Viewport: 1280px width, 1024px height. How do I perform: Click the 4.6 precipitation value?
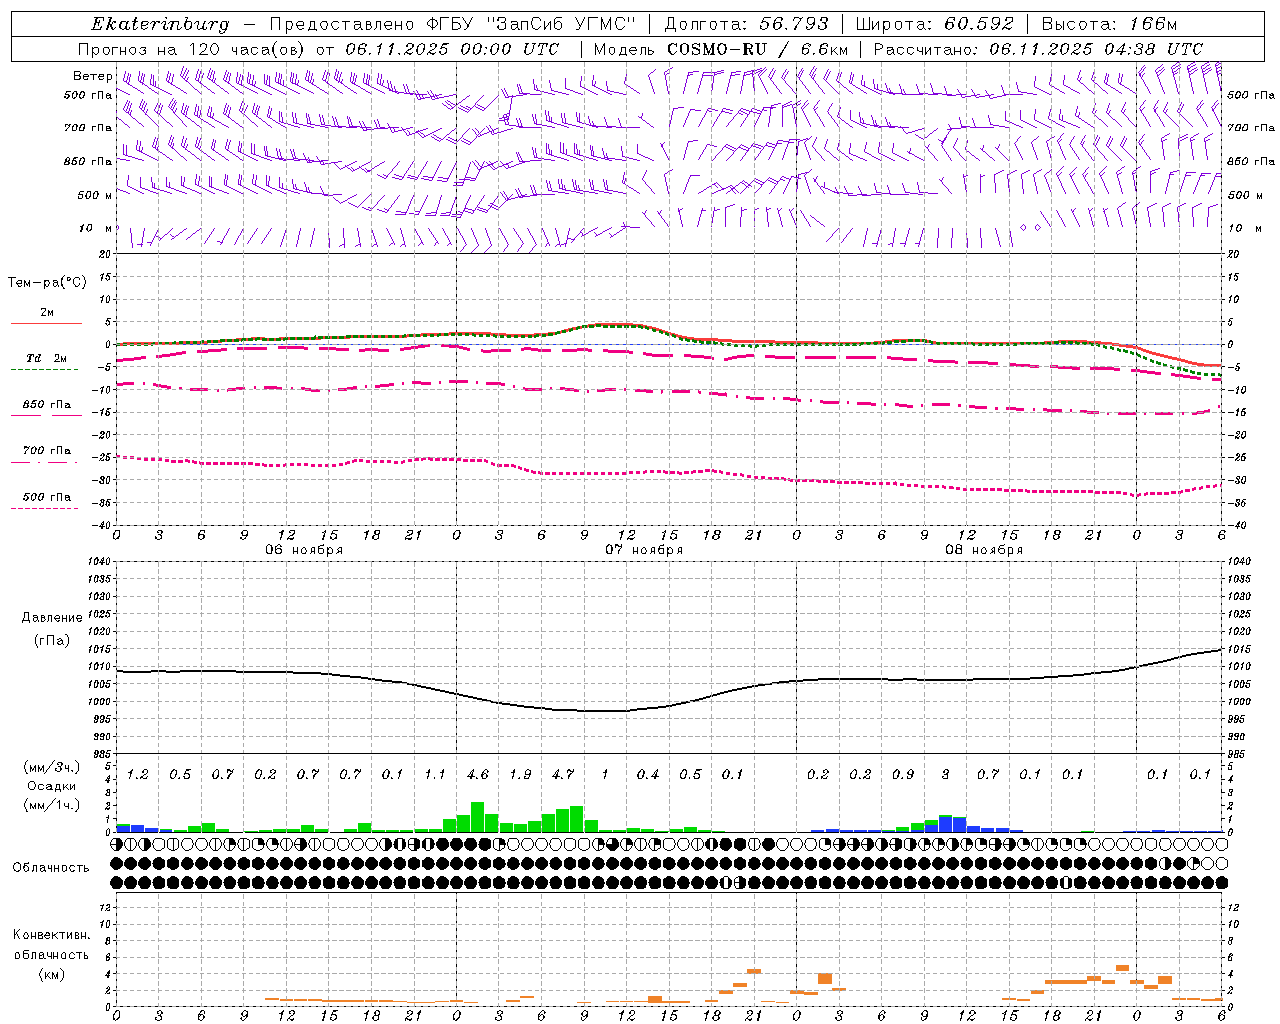point(478,774)
